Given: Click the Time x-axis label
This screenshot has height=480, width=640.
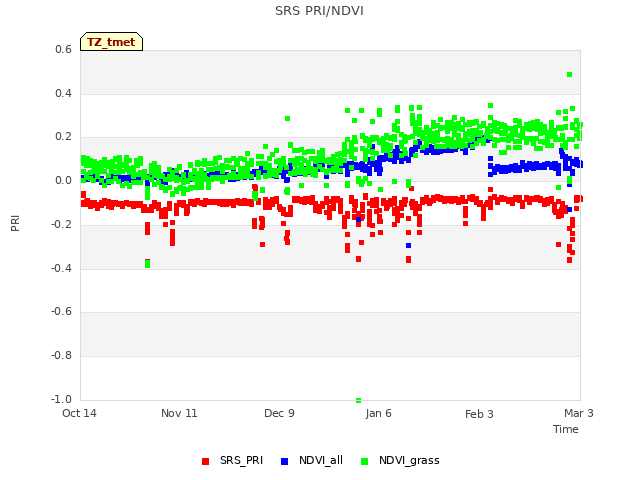Looking at the screenshot, I should click(566, 429).
